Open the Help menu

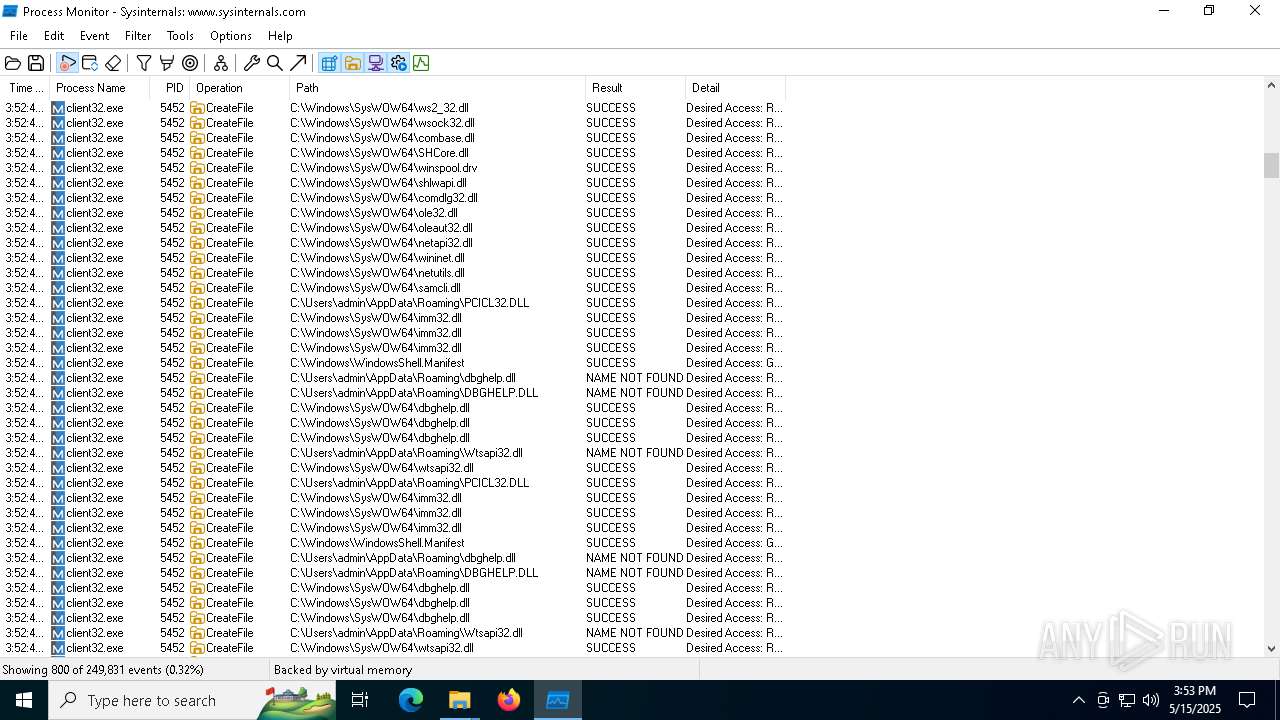coord(280,35)
